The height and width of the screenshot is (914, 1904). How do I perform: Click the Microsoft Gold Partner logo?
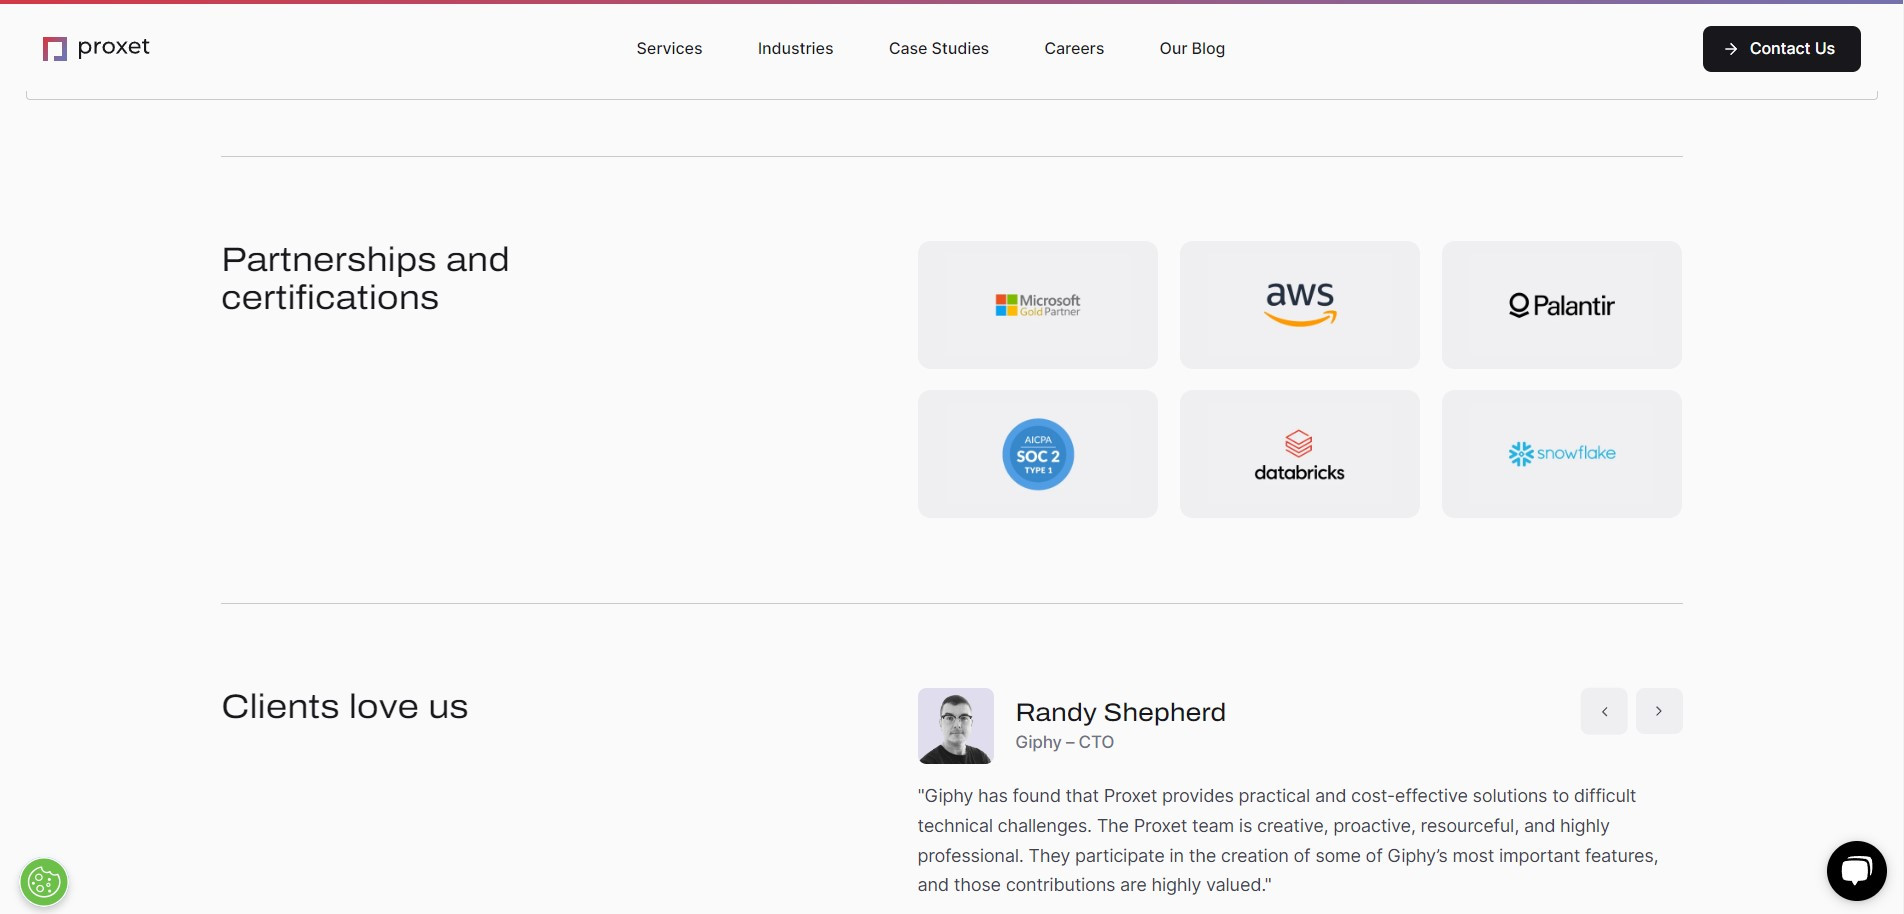click(x=1037, y=305)
